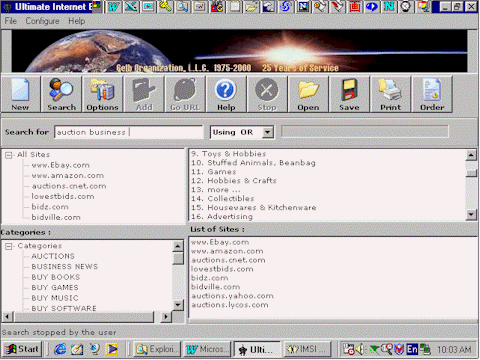Image resolution: width=480 pixels, height=360 pixels.
Task: Click scroll down arrow of results list
Action: pos(471,214)
